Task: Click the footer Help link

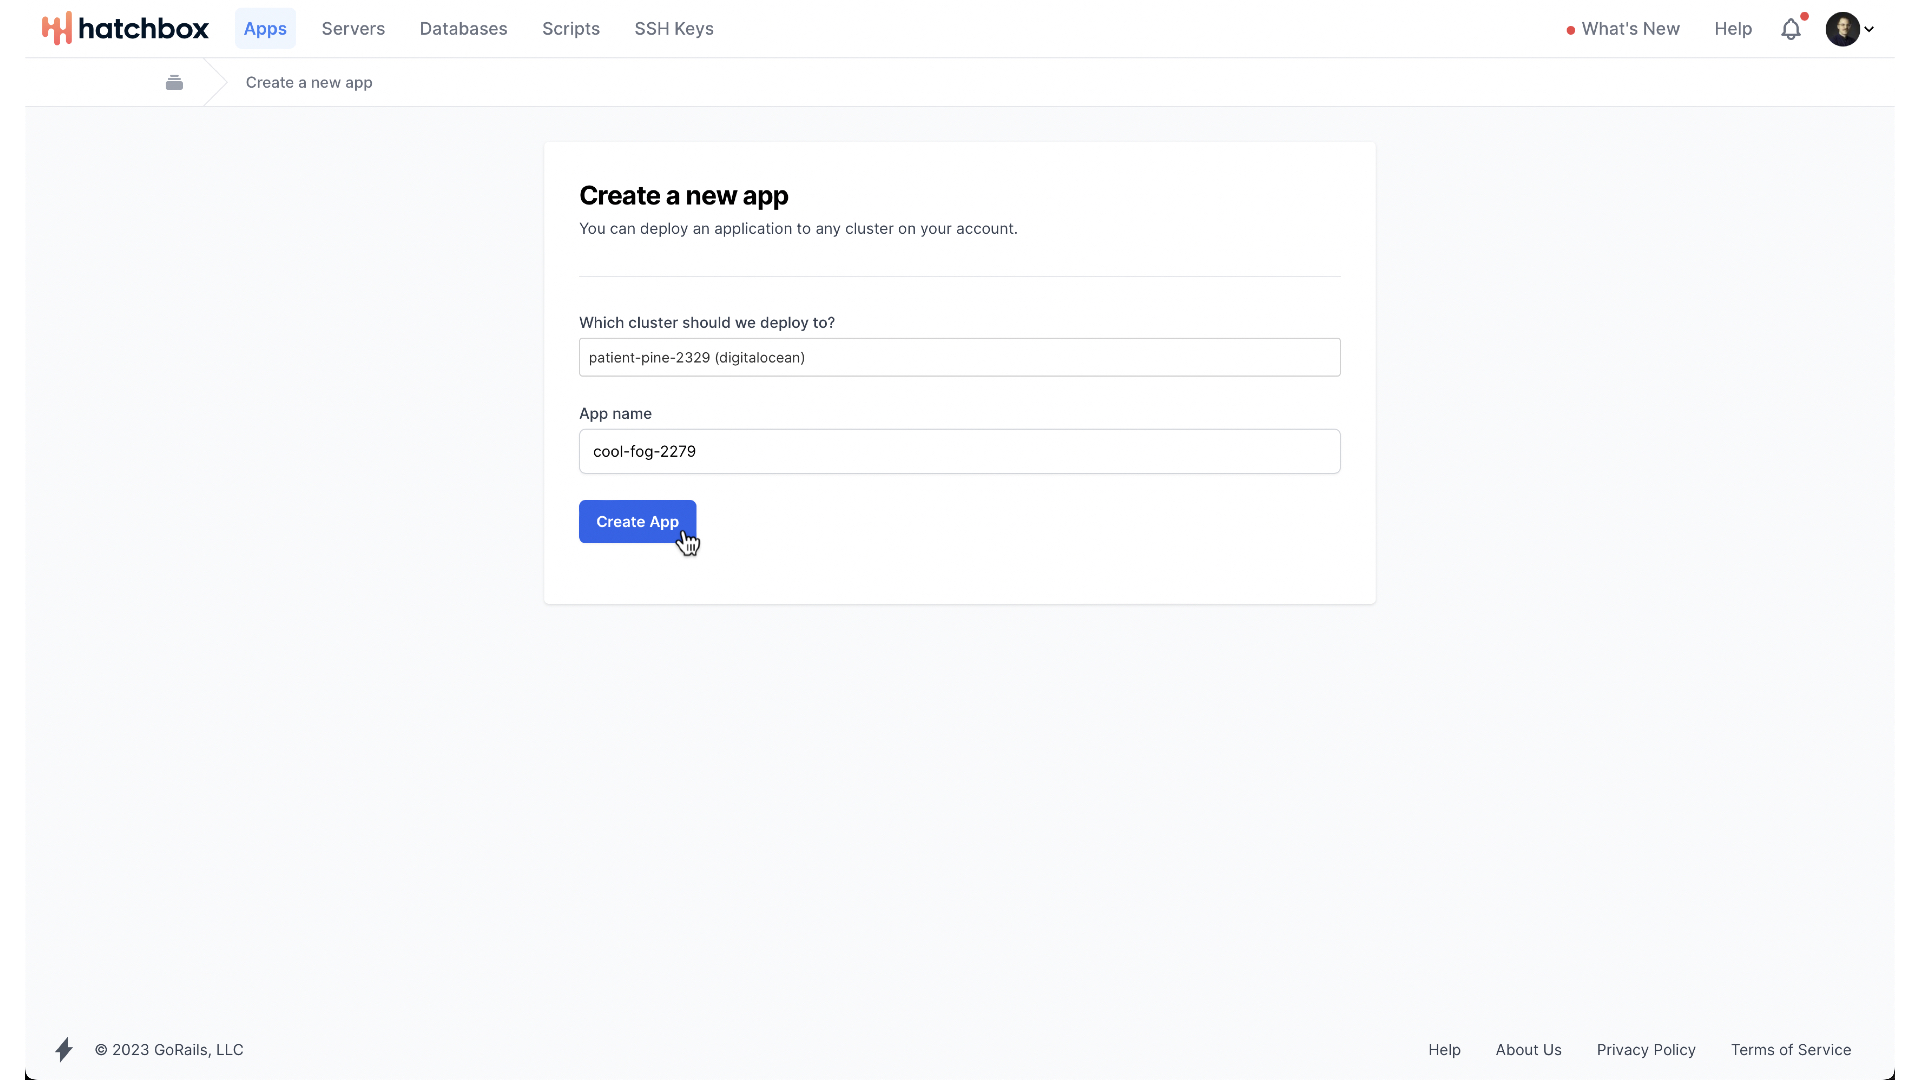Action: (x=1444, y=1049)
